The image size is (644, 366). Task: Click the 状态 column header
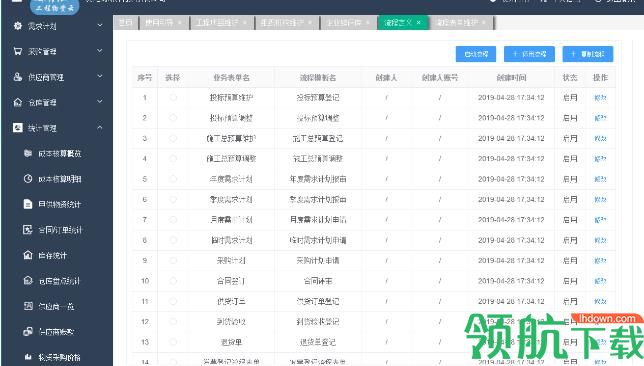[570, 77]
